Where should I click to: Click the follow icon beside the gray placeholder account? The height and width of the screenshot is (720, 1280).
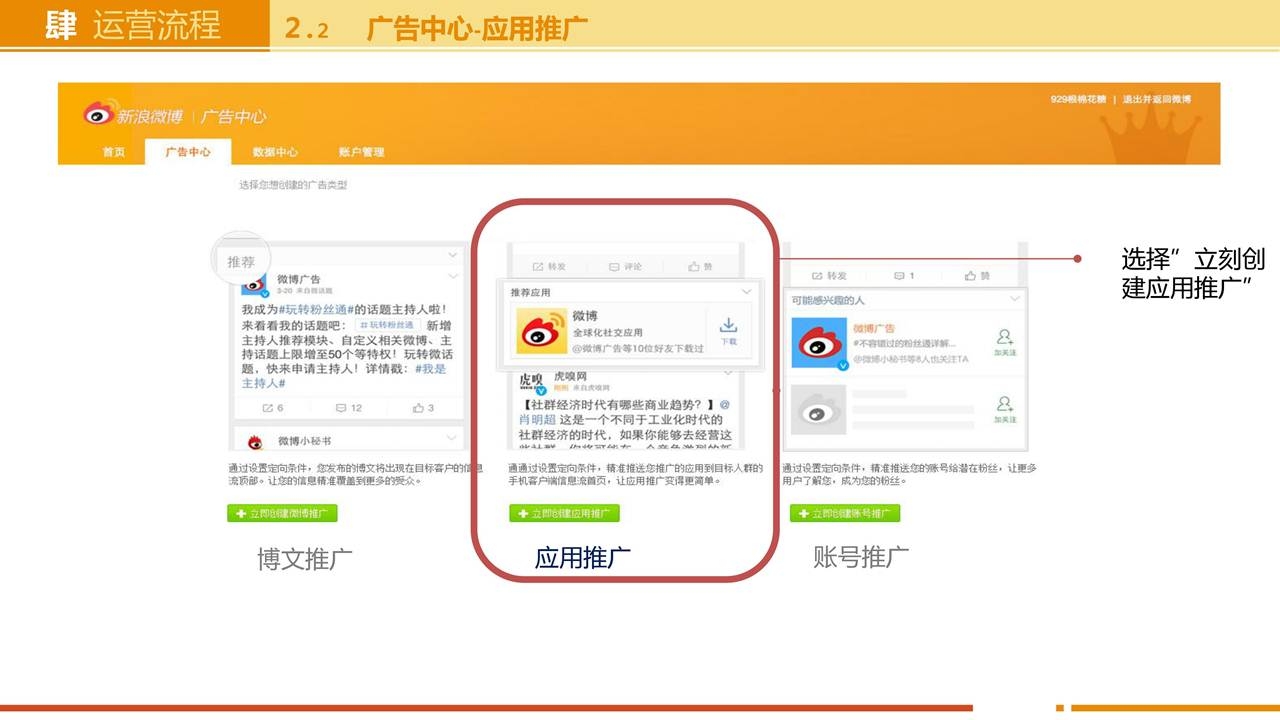click(x=1005, y=408)
